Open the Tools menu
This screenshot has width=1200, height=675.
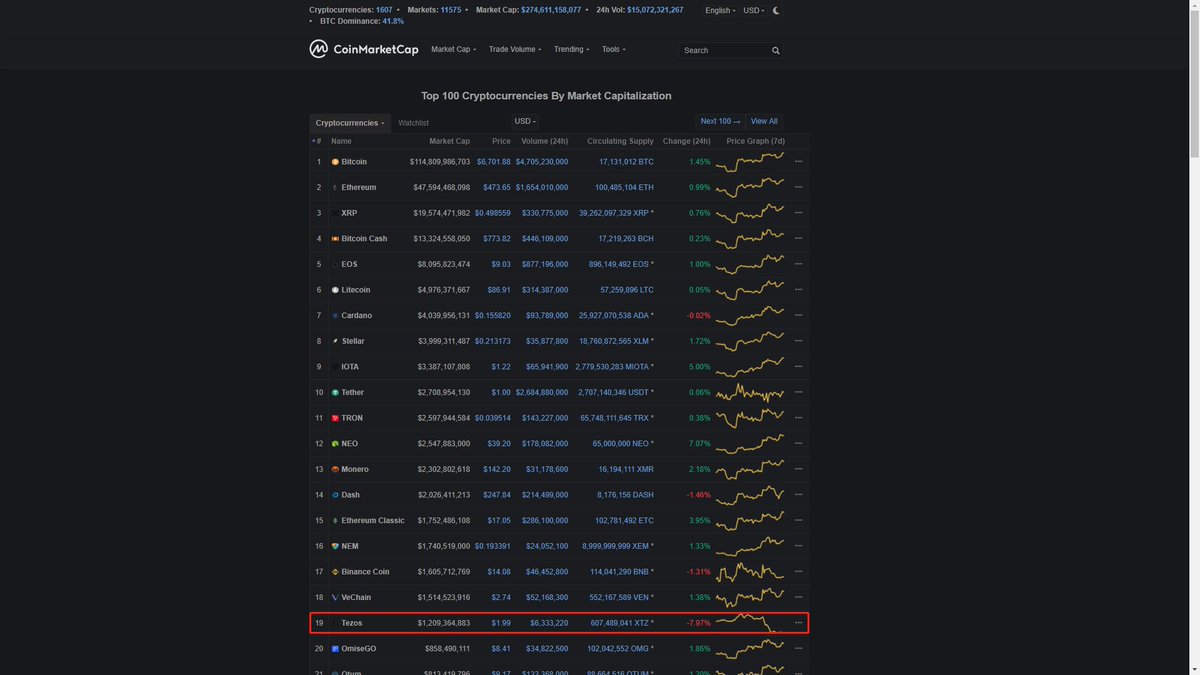(x=614, y=49)
